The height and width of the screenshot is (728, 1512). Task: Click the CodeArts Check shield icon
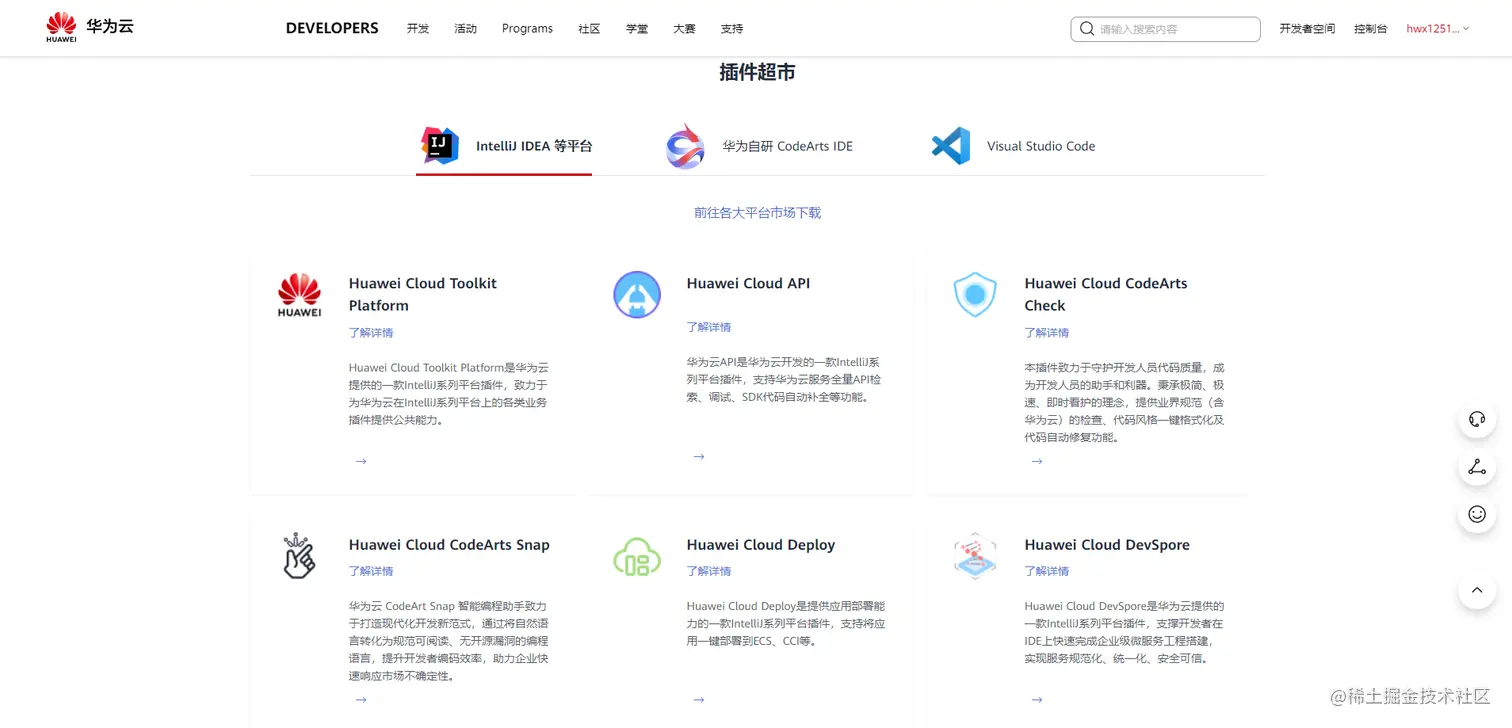tap(975, 295)
